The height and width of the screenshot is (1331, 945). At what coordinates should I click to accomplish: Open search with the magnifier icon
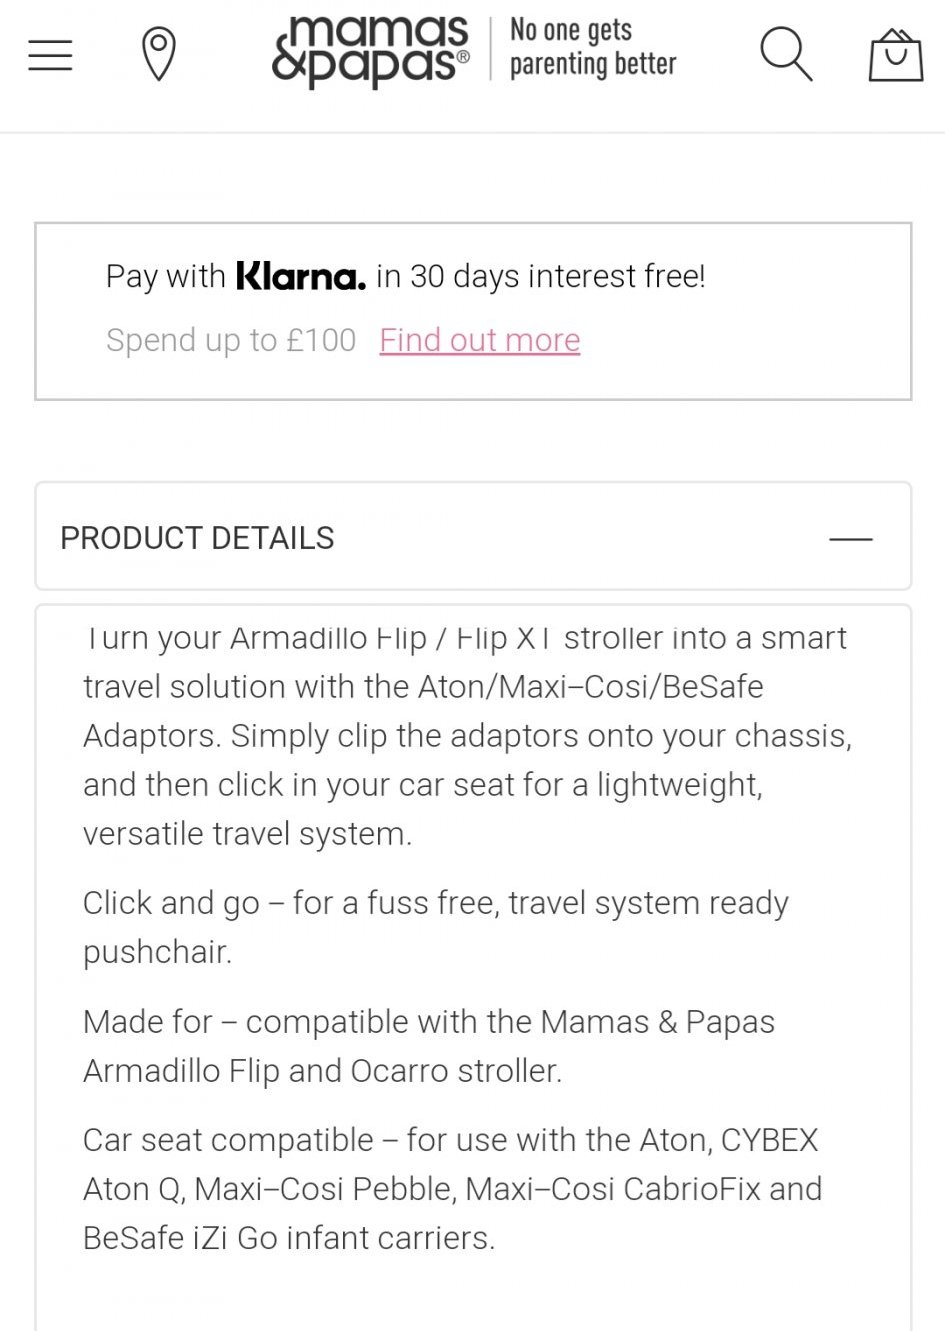pos(785,53)
